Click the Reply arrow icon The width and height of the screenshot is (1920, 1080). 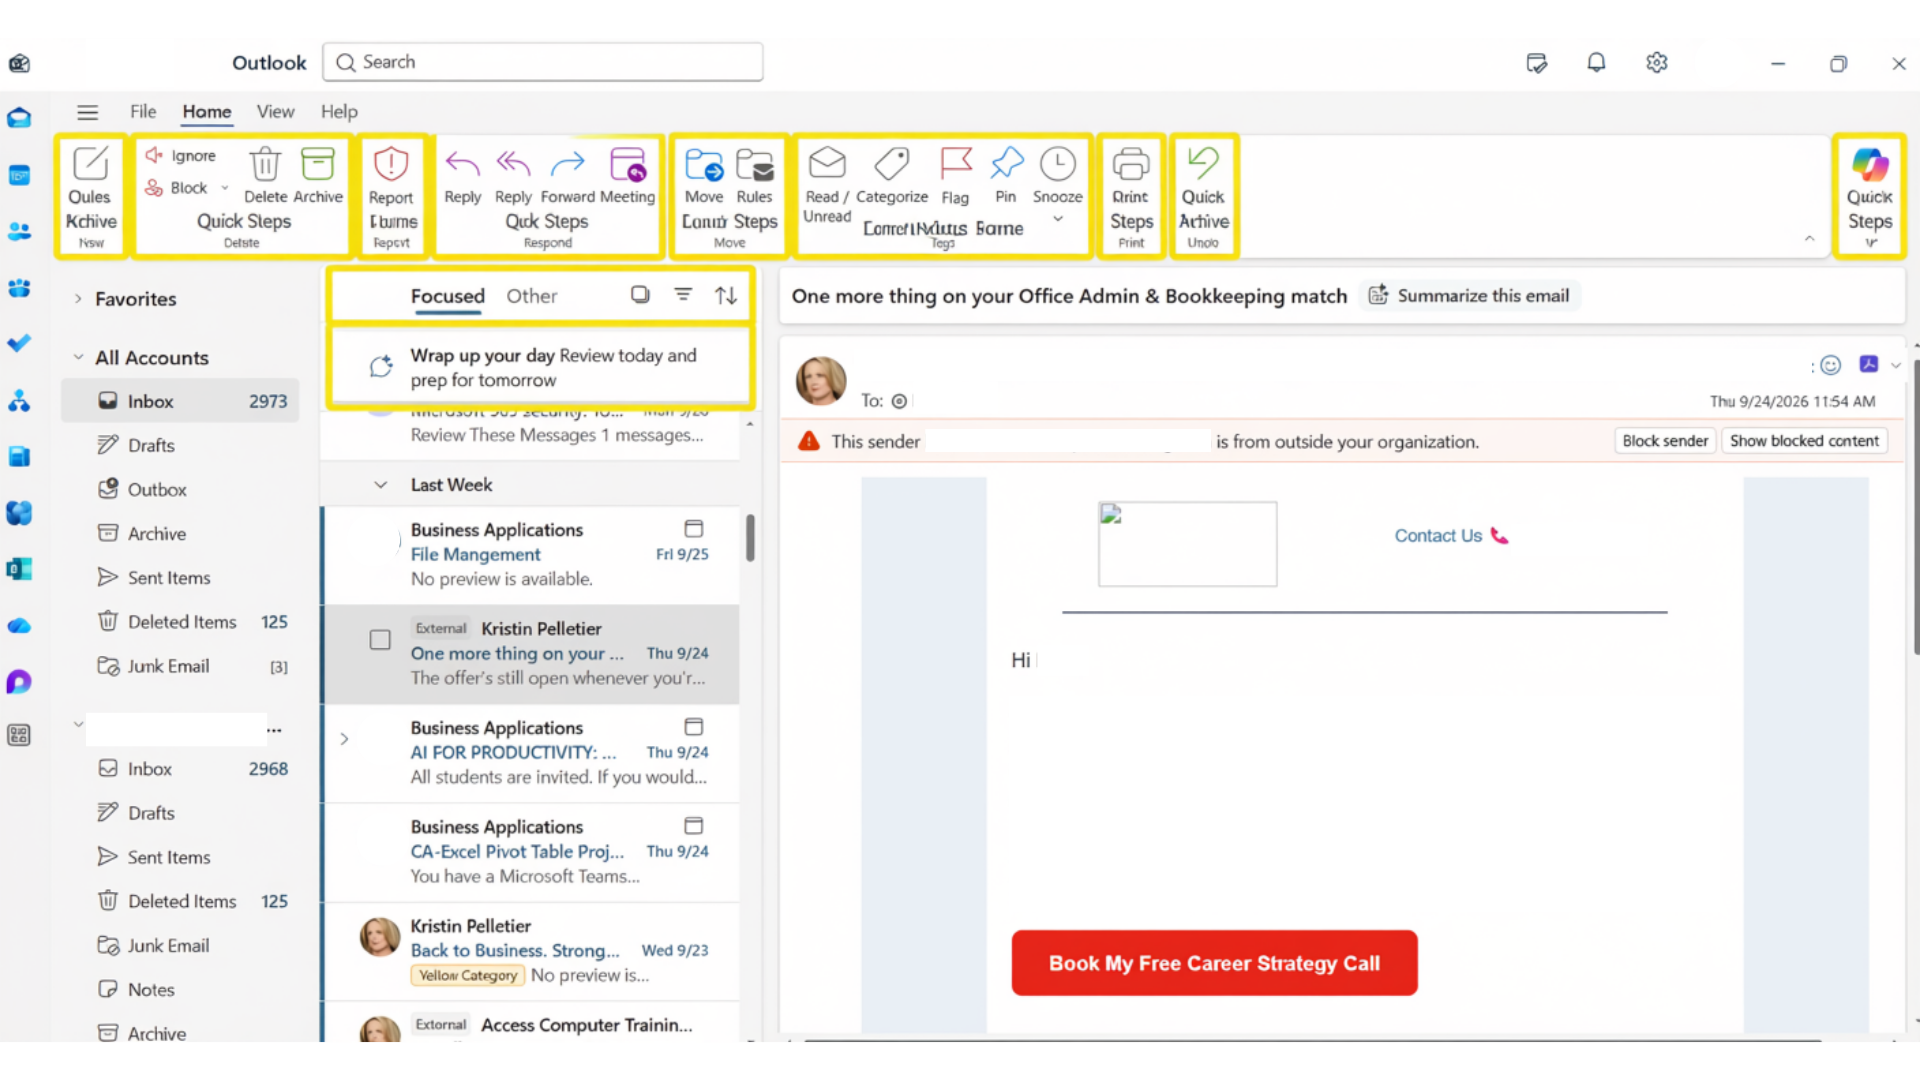pyautogui.click(x=462, y=163)
